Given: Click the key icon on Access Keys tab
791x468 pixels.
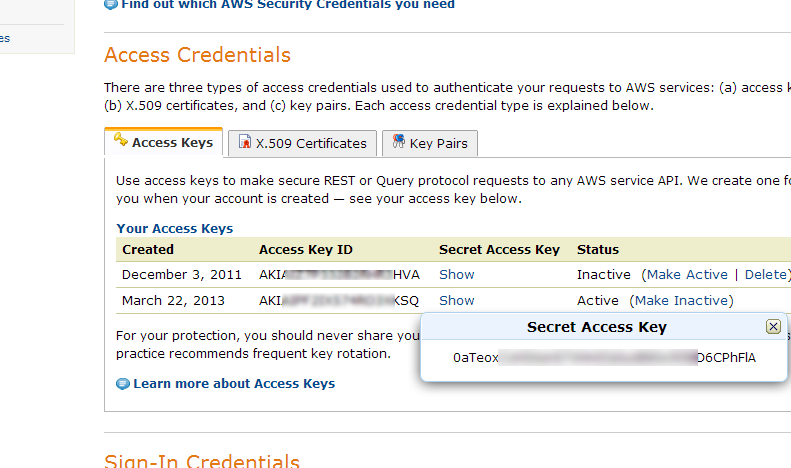Looking at the screenshot, I should [x=121, y=140].
